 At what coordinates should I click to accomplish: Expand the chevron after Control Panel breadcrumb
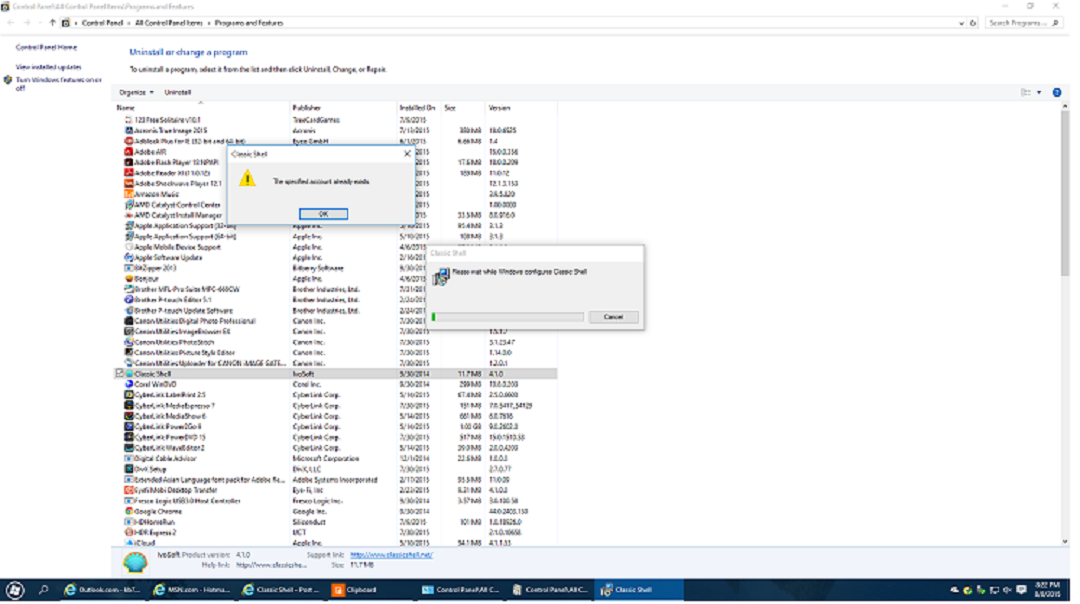pyautogui.click(x=129, y=23)
